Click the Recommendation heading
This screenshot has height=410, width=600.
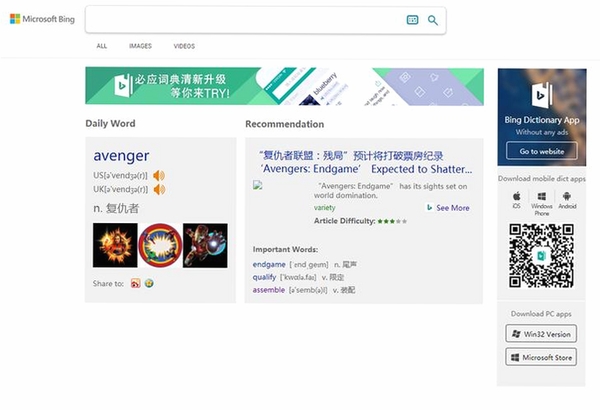(x=285, y=124)
